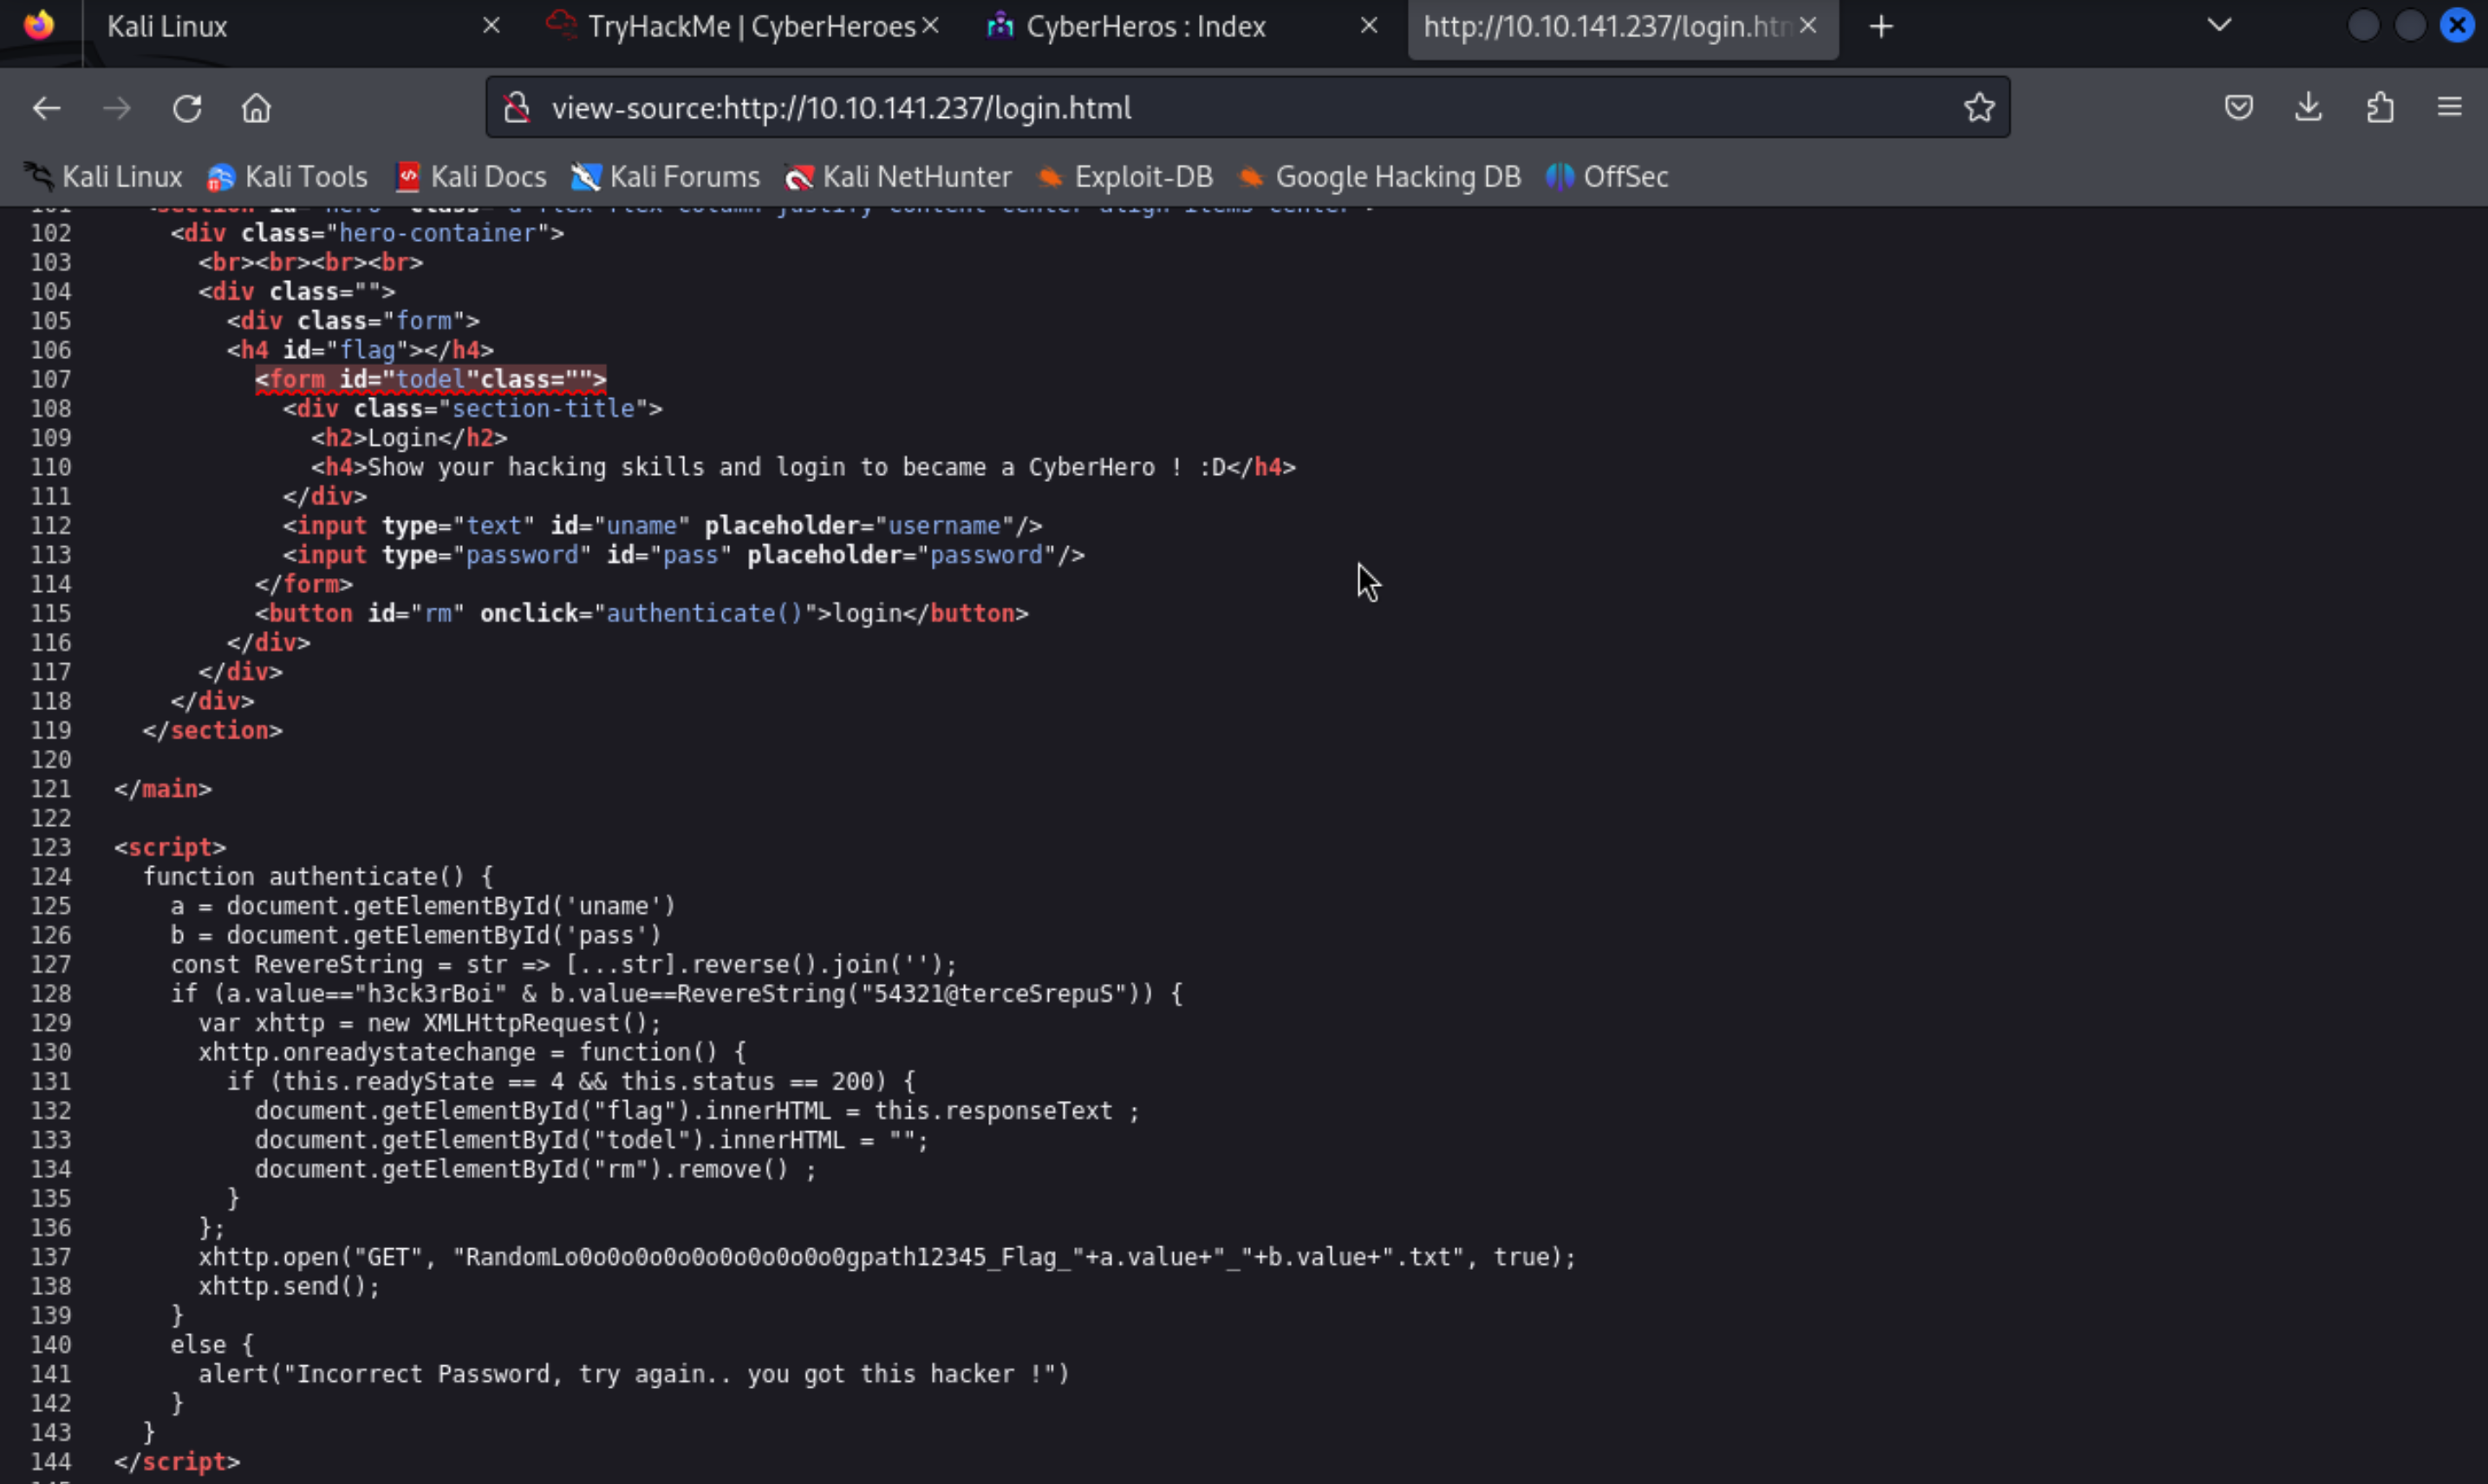2488x1484 pixels.
Task: Open the Kali Tools bookmark
Action: tap(288, 177)
